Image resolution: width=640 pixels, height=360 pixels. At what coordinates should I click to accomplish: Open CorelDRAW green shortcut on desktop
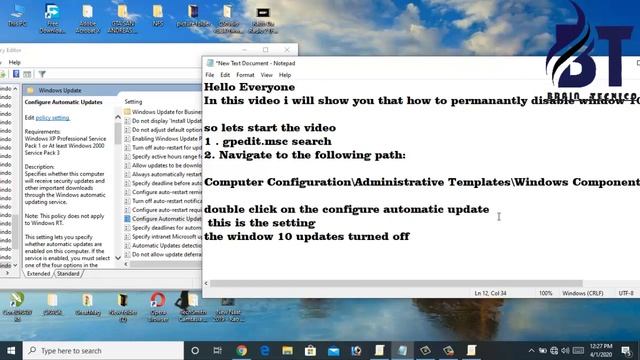(17, 307)
